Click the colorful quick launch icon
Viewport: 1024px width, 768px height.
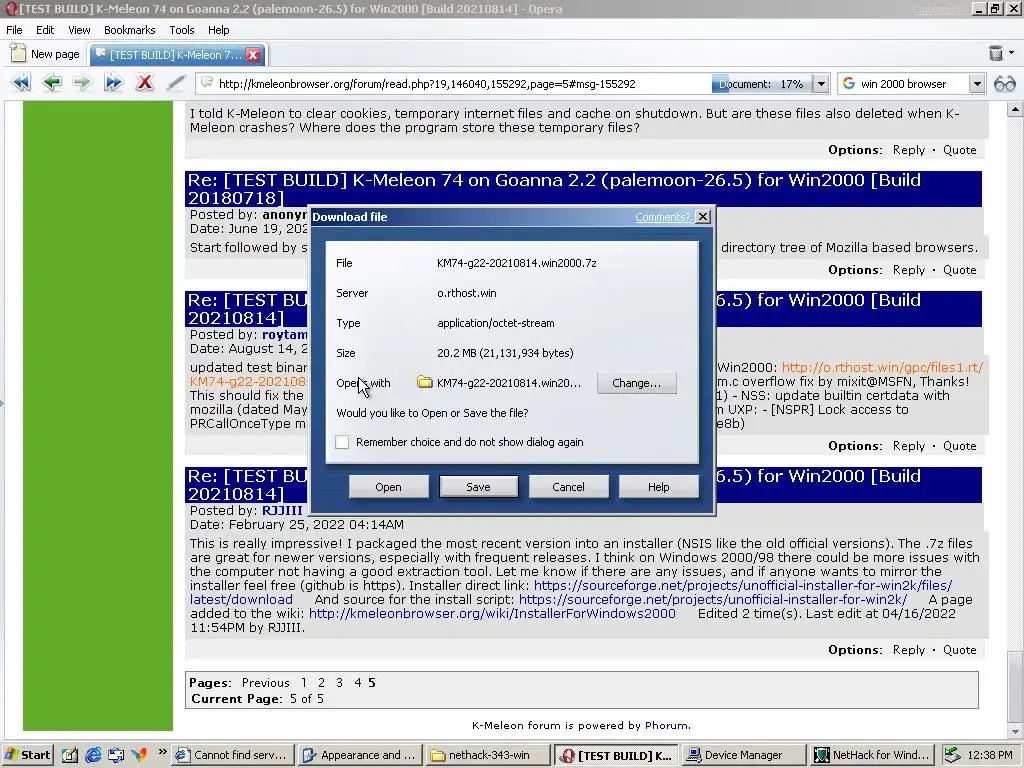pos(139,755)
